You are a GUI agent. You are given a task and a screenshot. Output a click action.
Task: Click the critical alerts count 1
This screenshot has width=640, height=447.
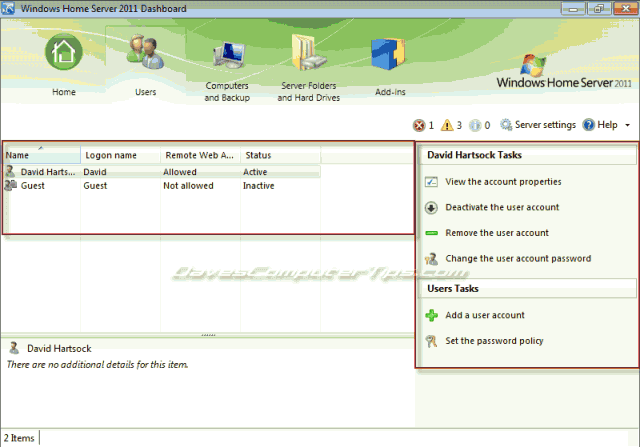431,125
